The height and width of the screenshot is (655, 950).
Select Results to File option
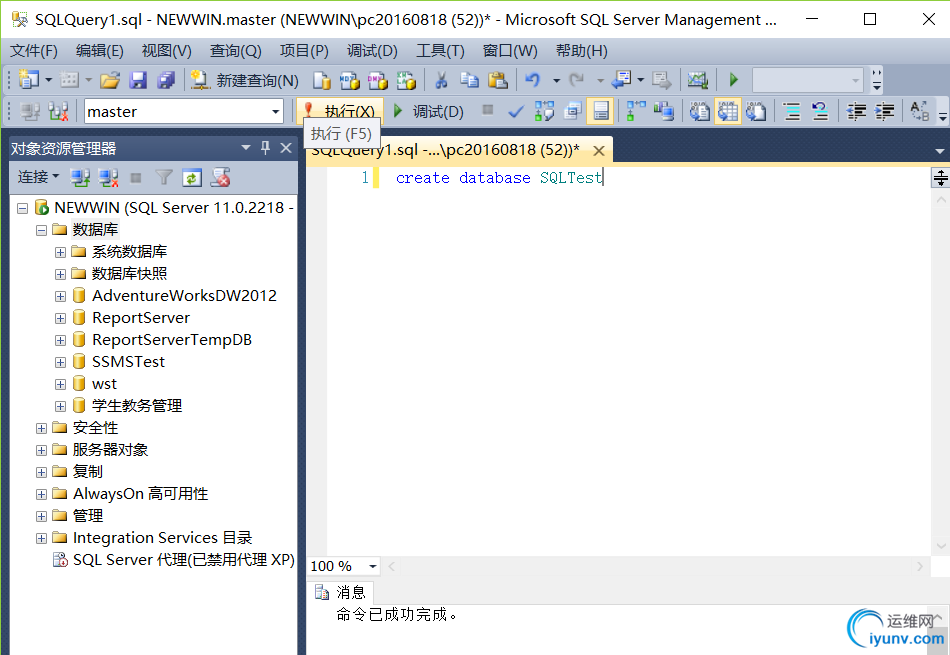756,111
